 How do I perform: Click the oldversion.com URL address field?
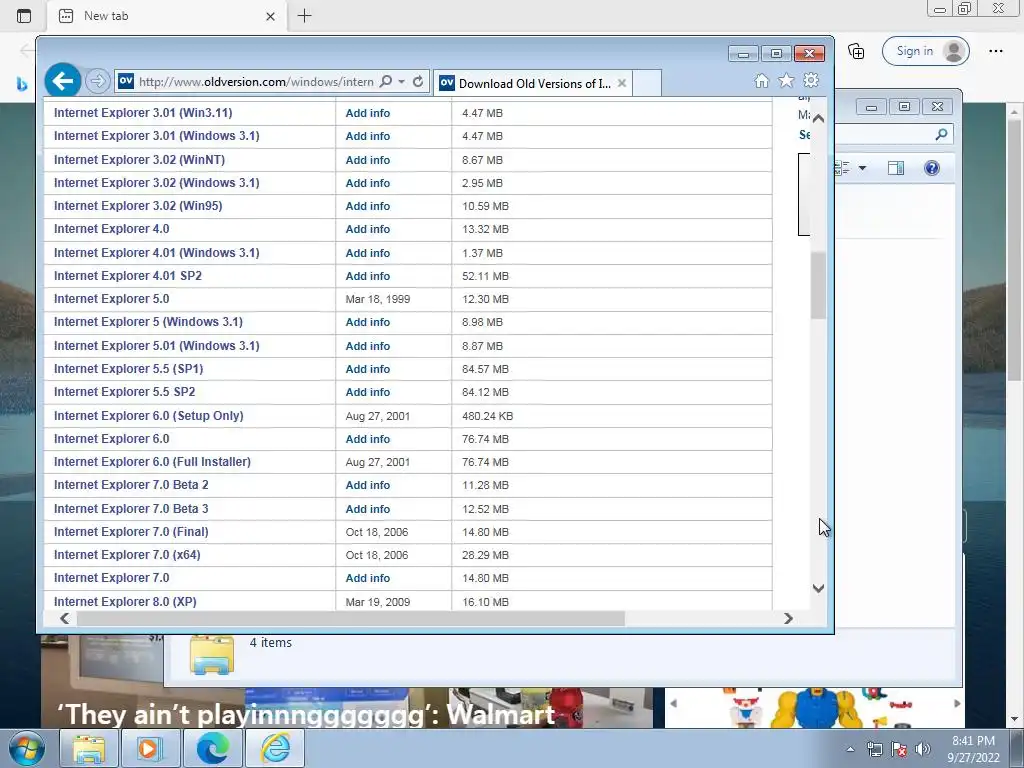256,82
